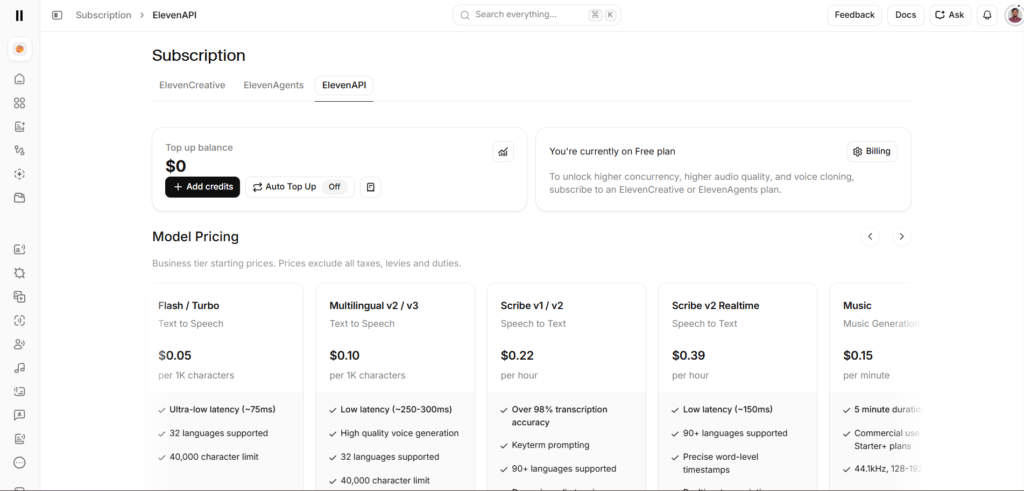Switch to the ElevenCreative tab

192,85
